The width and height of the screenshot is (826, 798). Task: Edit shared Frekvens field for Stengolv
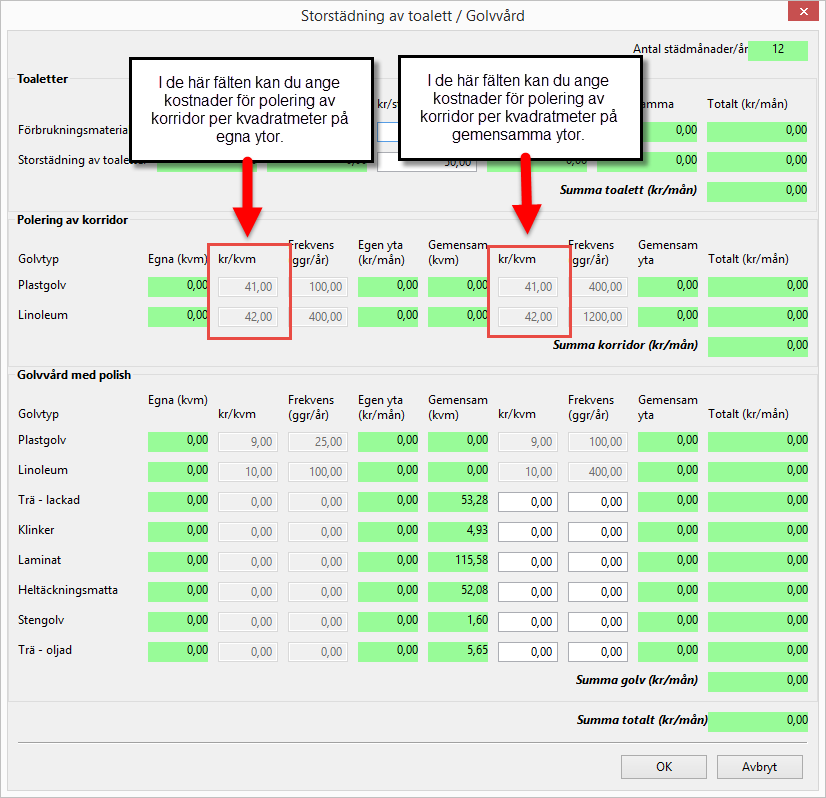point(598,622)
